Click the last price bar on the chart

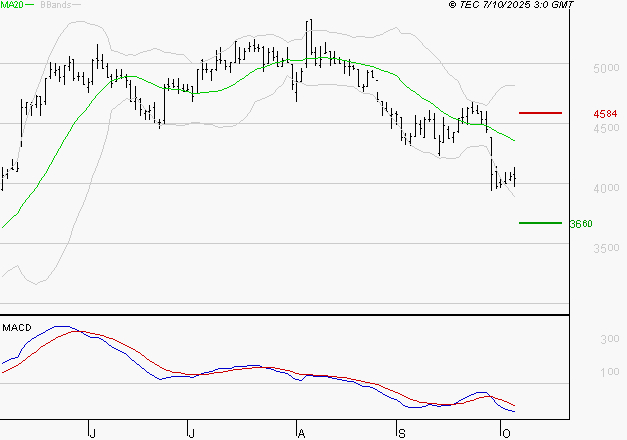[x=515, y=177]
